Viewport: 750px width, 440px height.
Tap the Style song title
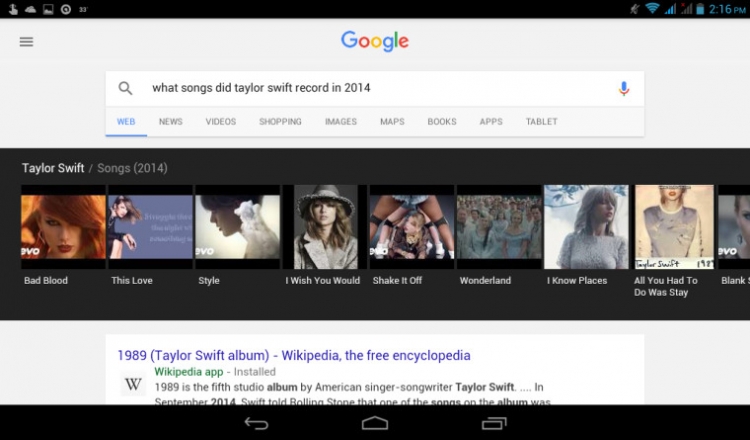(209, 281)
